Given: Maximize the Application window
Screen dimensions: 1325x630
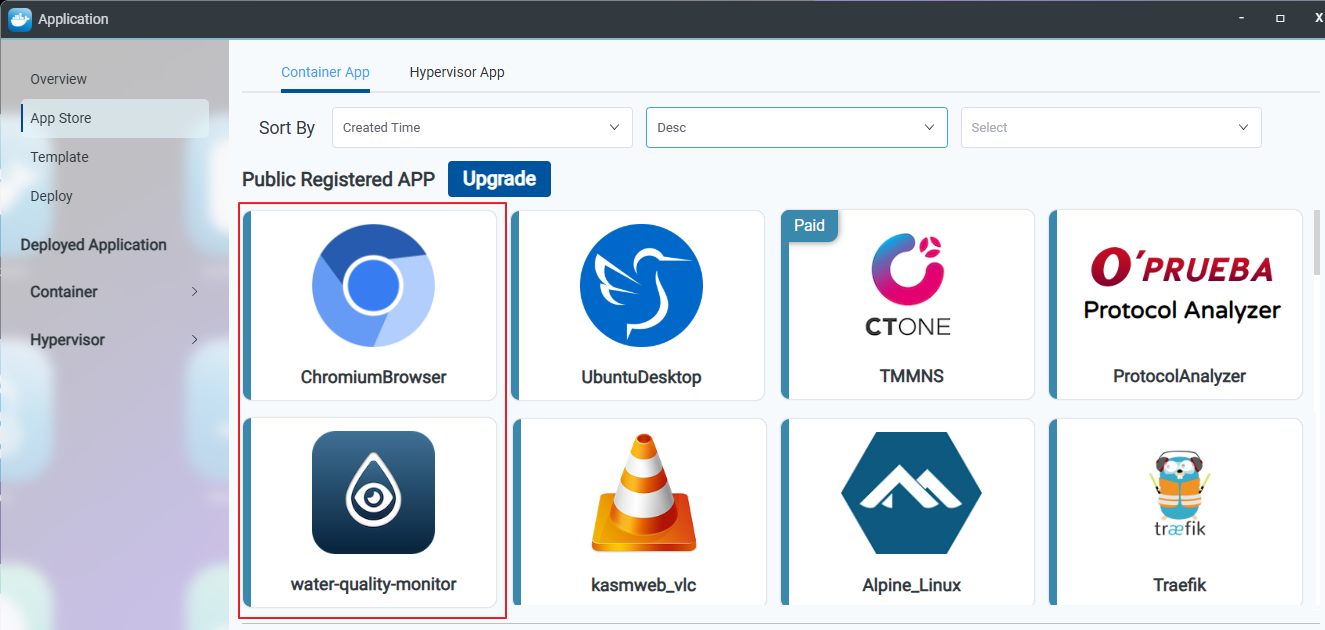Looking at the screenshot, I should click(x=1280, y=18).
